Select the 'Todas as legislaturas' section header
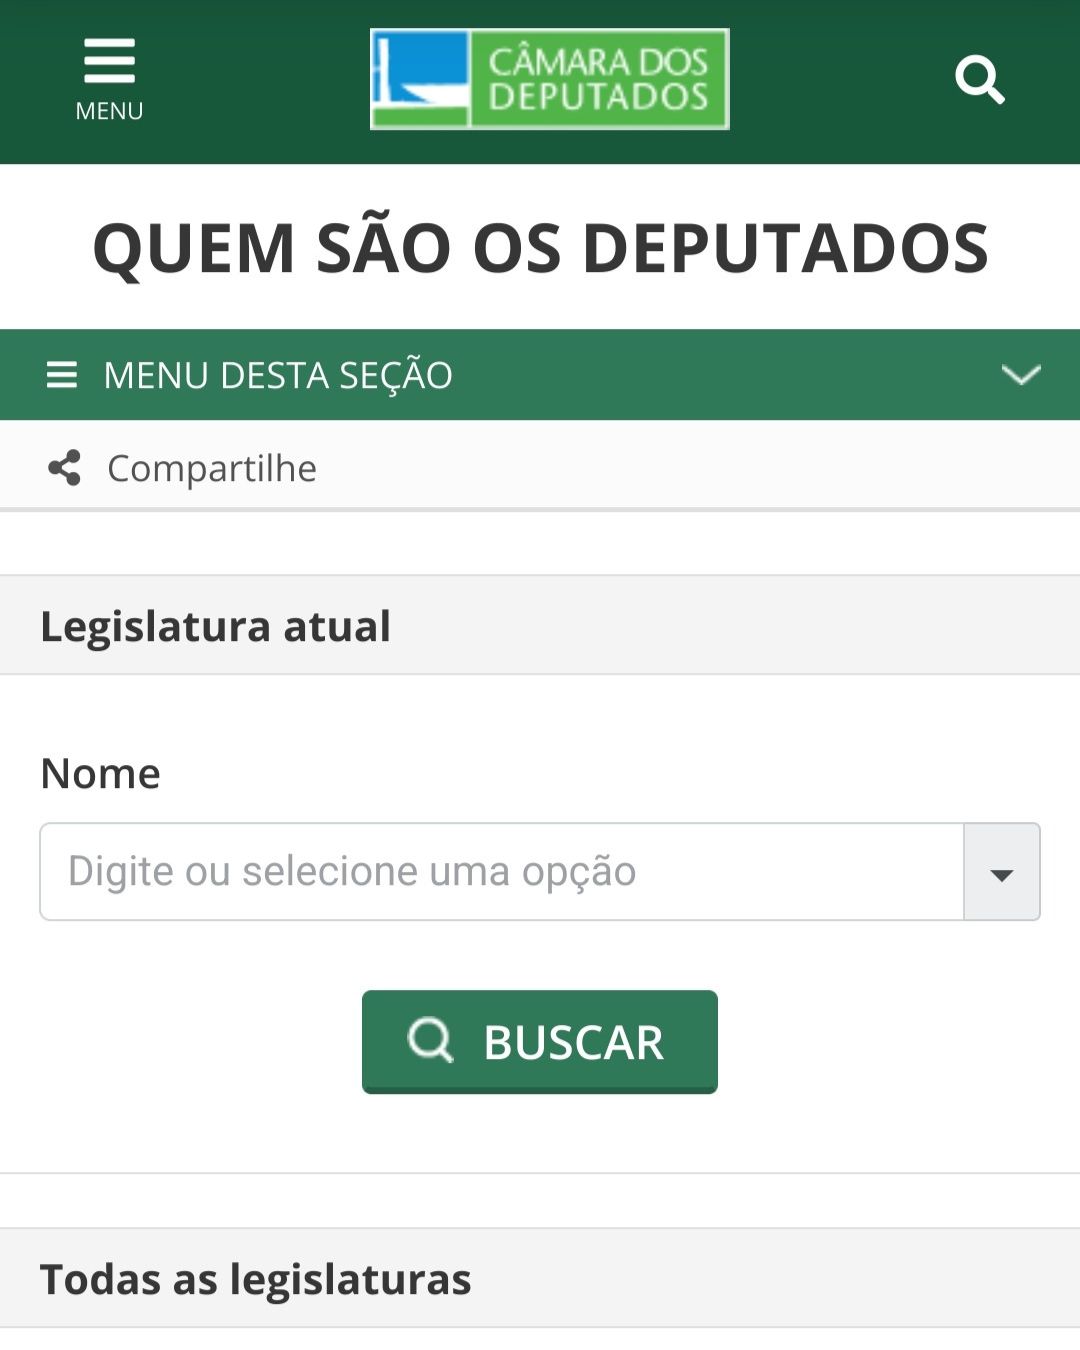Image resolution: width=1080 pixels, height=1350 pixels. (x=255, y=1279)
